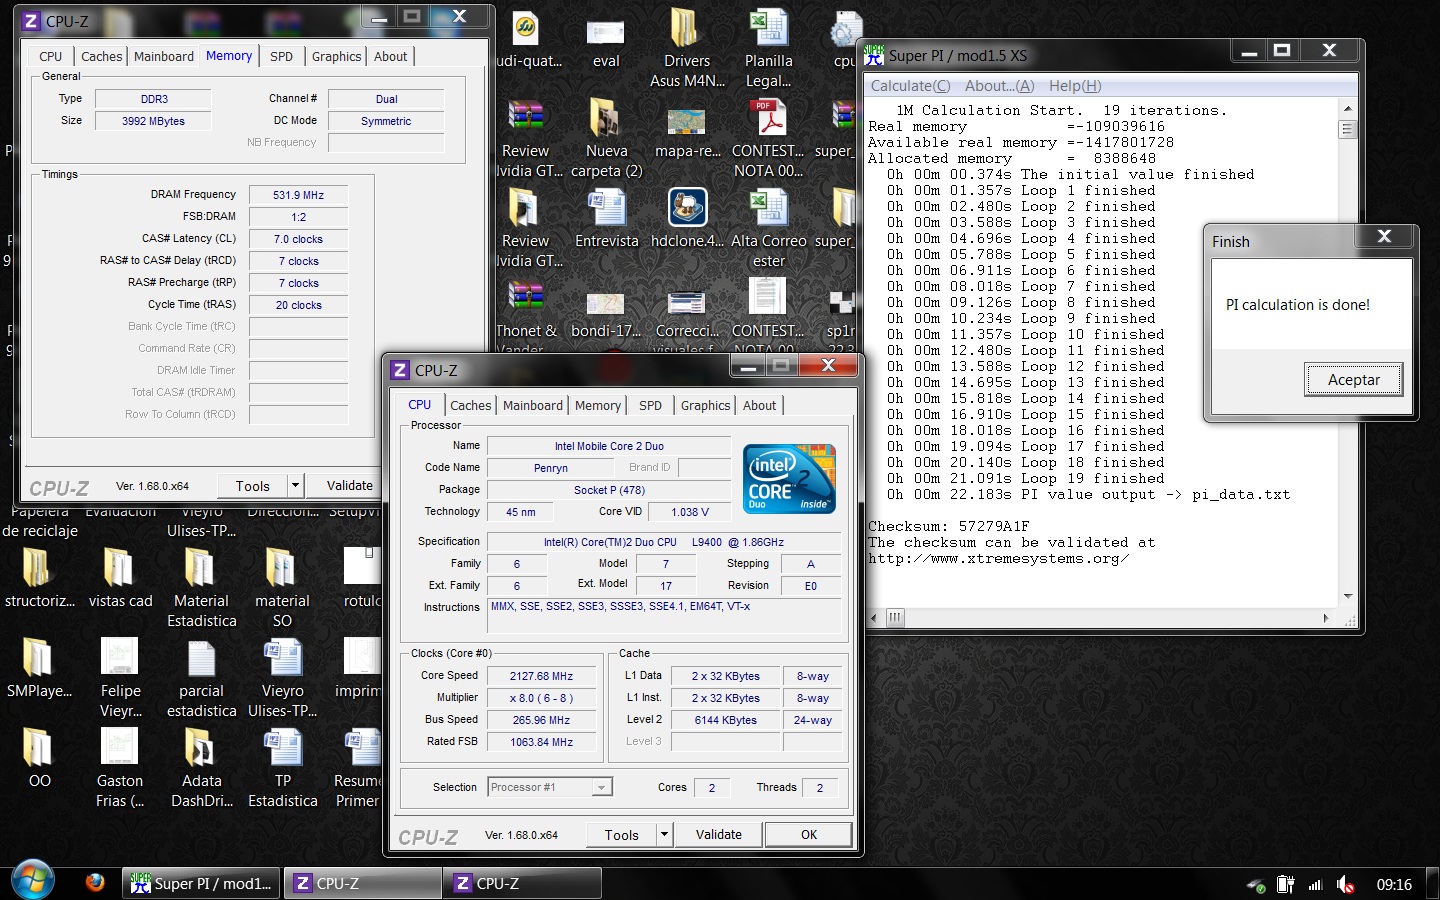Click OK in front CPU-Z window

(x=808, y=834)
